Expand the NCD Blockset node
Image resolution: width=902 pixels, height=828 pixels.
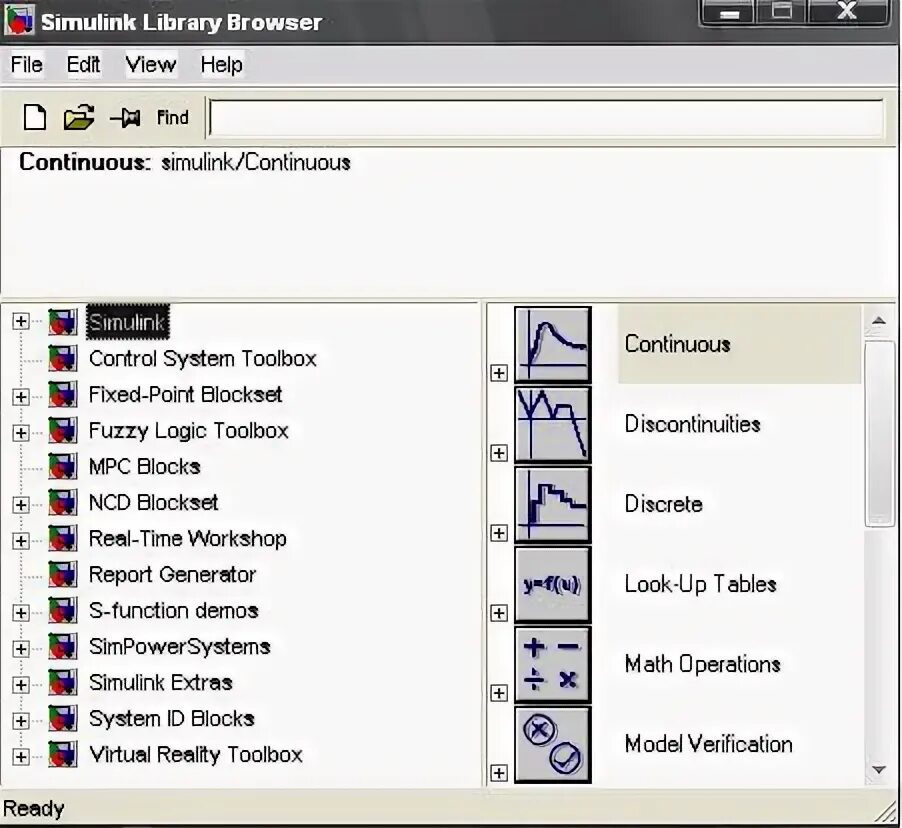point(21,505)
